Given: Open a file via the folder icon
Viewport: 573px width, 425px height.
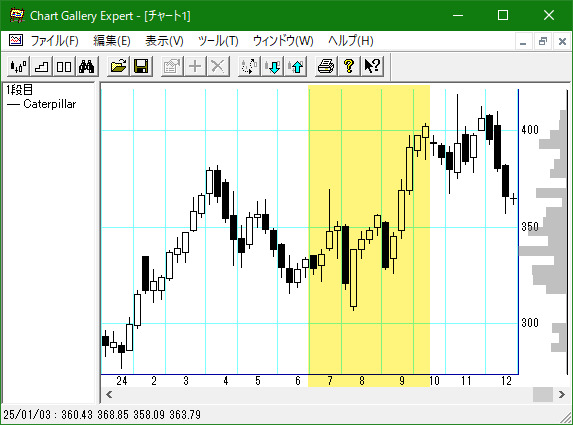Looking at the screenshot, I should pyautogui.click(x=118, y=67).
